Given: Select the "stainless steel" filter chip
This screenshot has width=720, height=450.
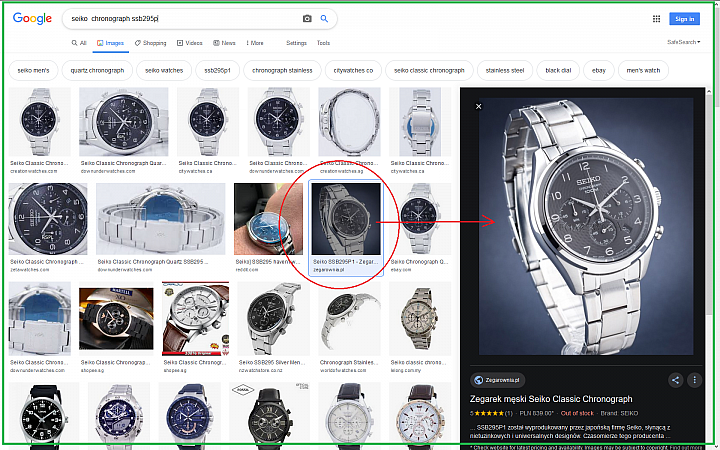Looking at the screenshot, I should point(505,70).
